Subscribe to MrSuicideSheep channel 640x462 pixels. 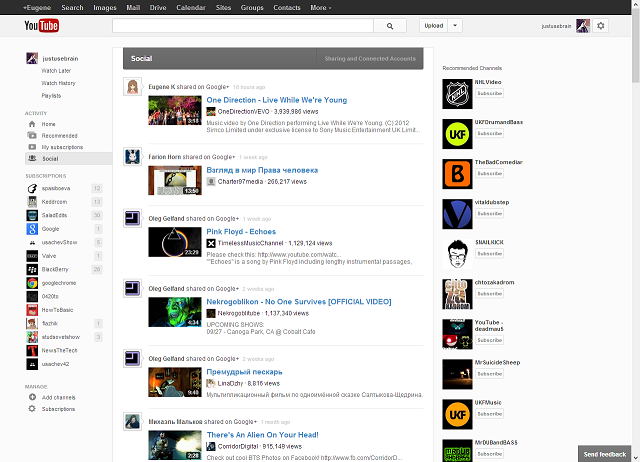(489, 374)
